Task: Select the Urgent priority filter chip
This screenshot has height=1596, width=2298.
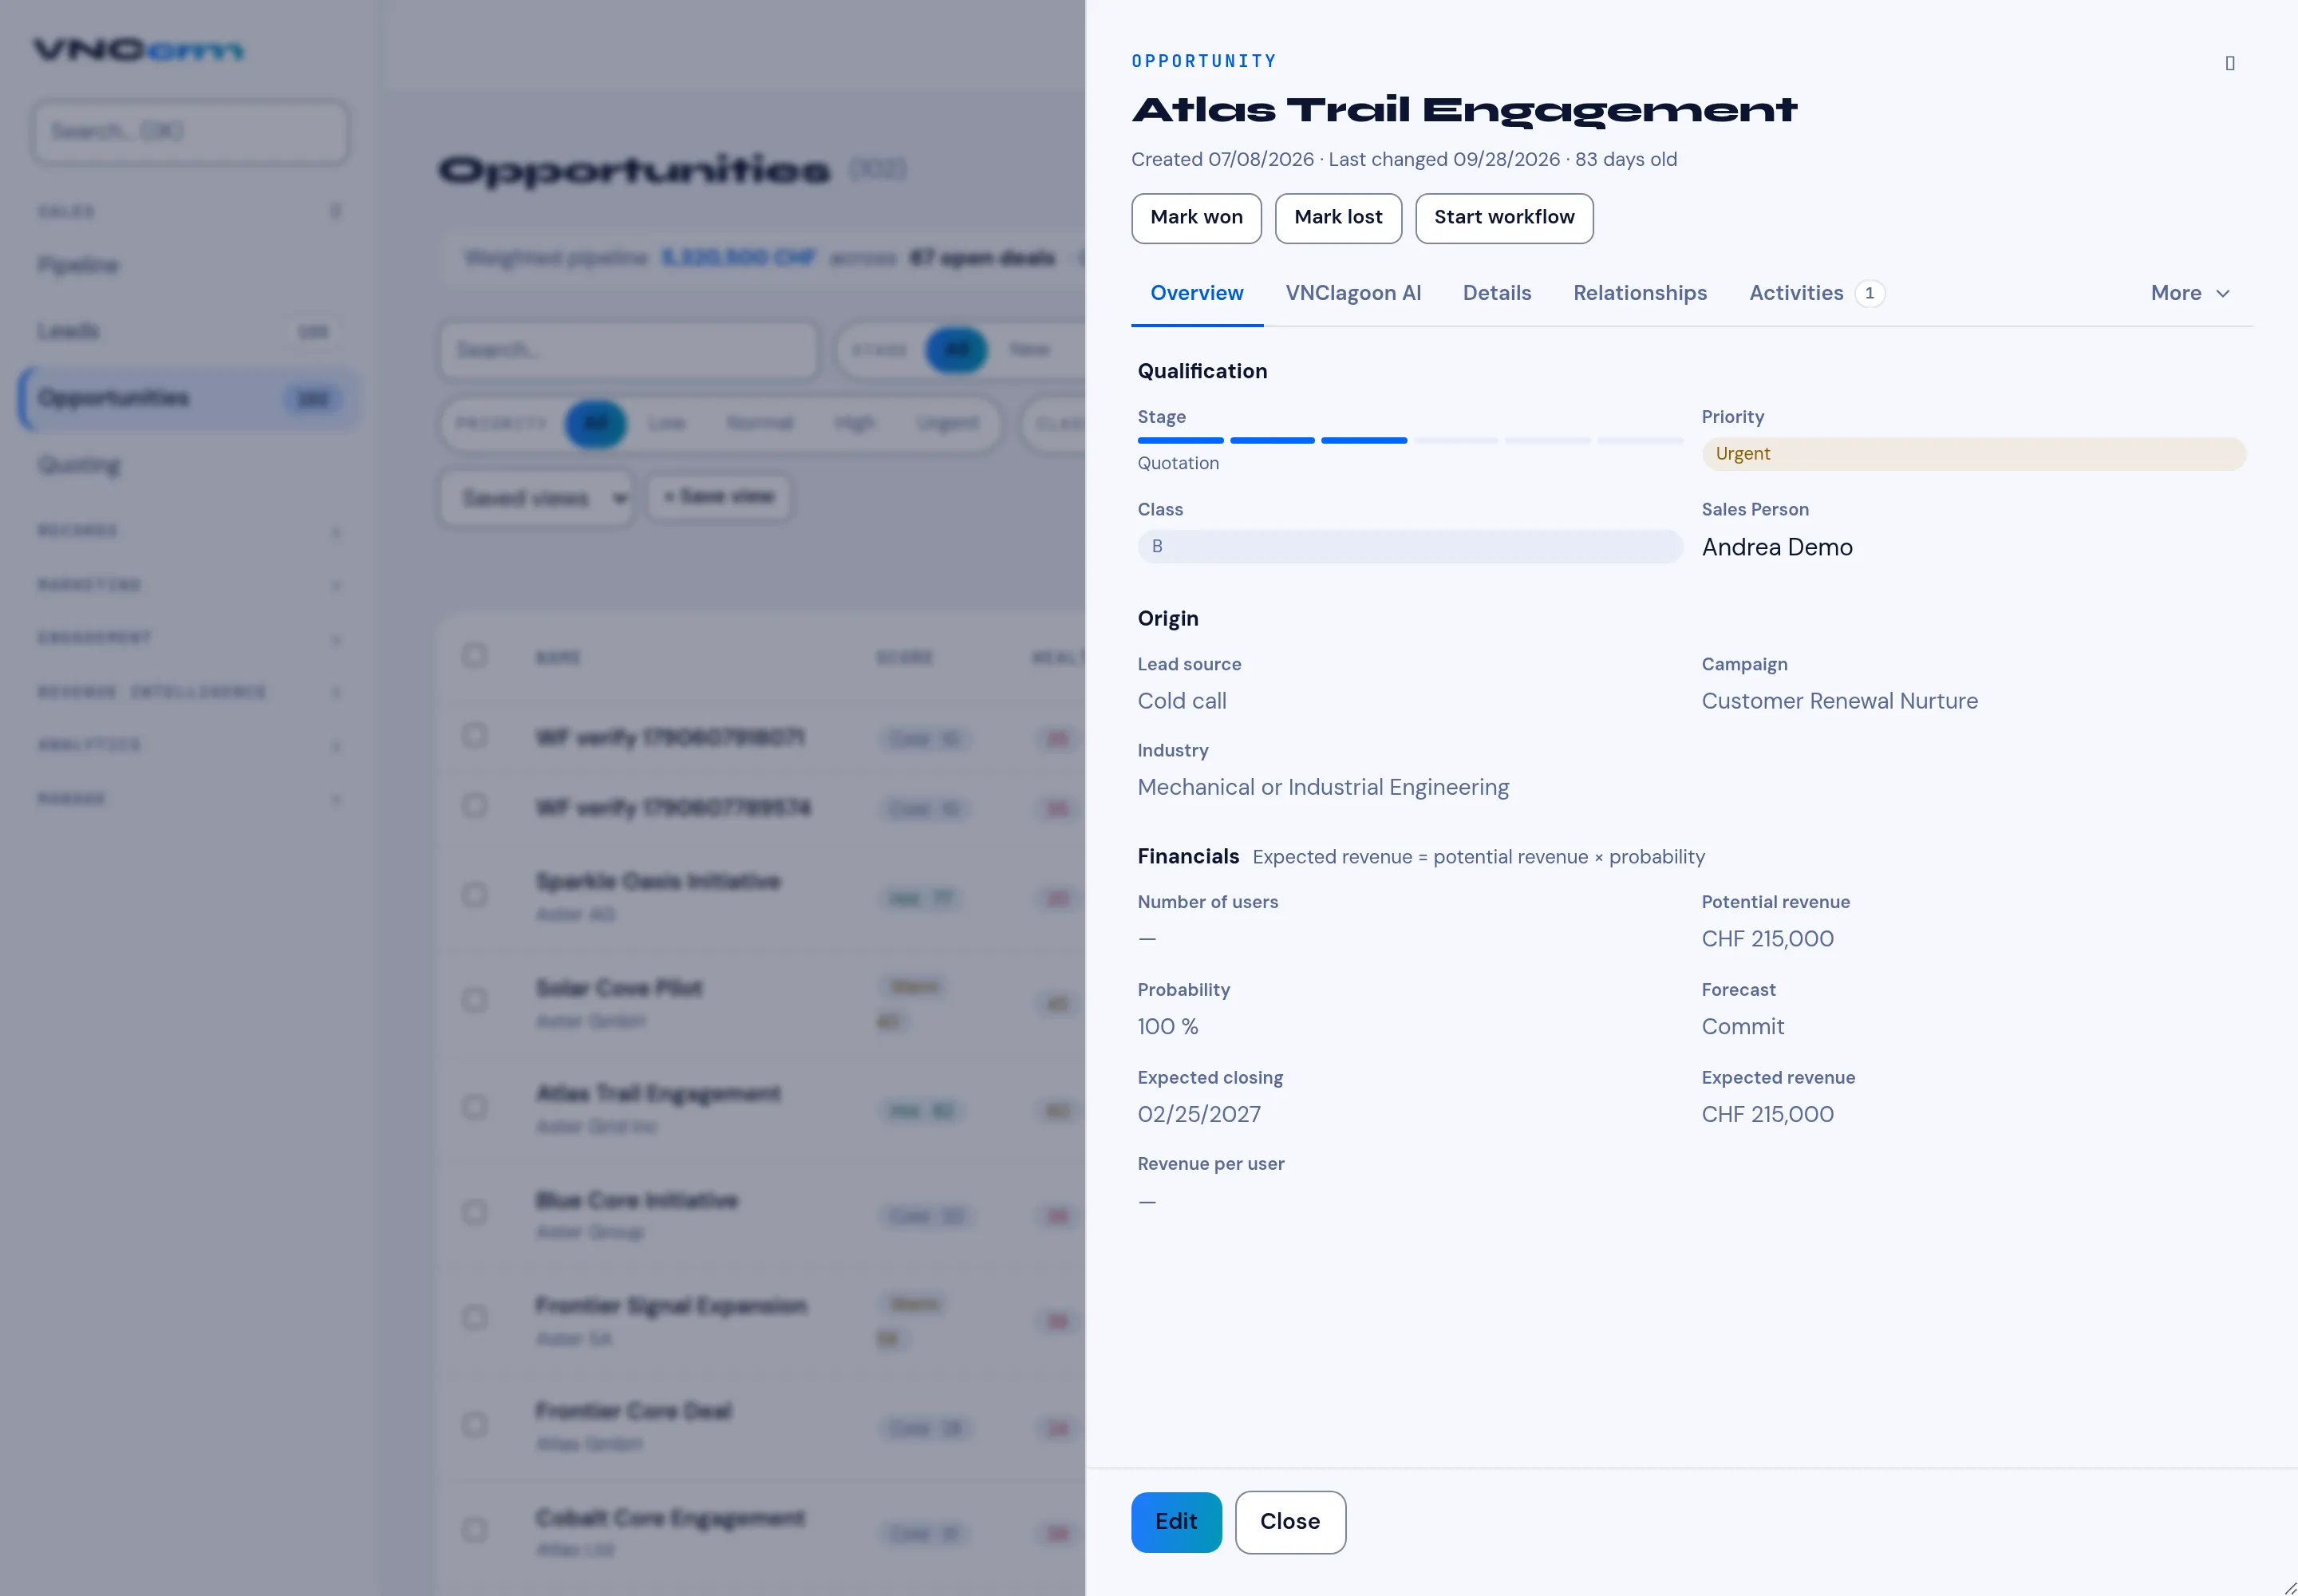Action: pyautogui.click(x=947, y=424)
